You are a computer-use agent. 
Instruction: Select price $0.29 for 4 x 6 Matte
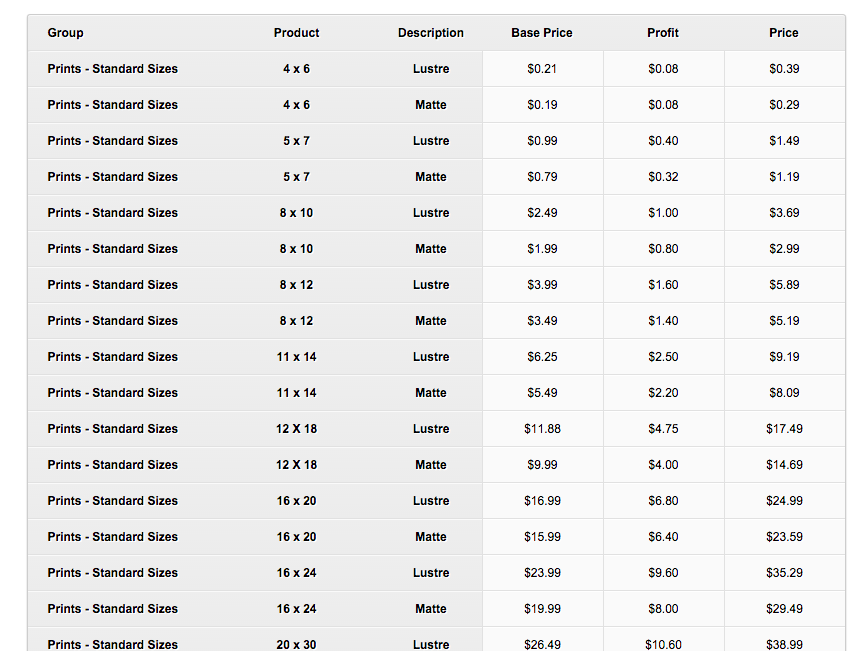click(784, 105)
